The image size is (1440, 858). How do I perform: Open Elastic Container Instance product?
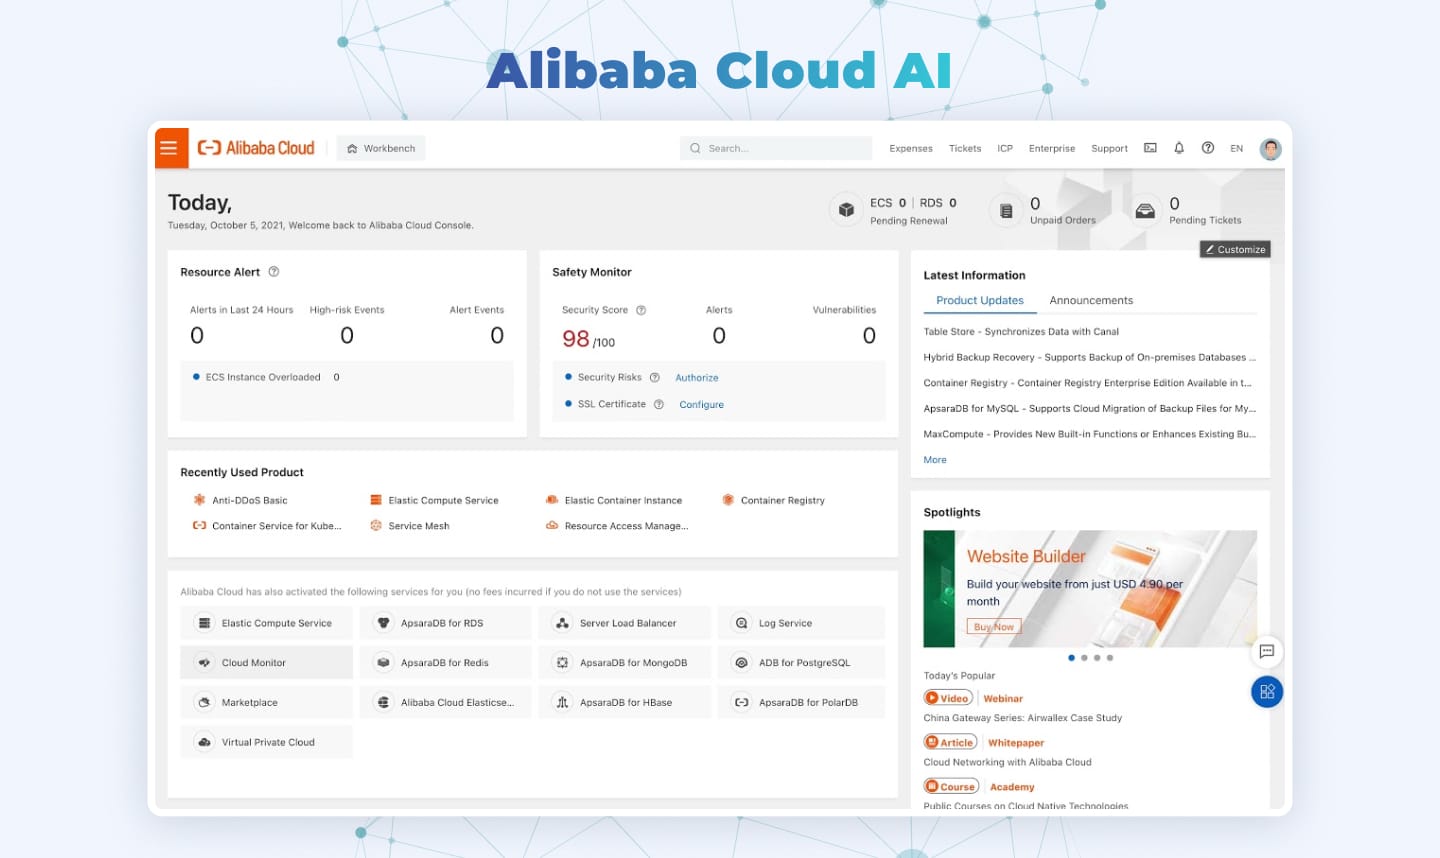[x=614, y=500]
